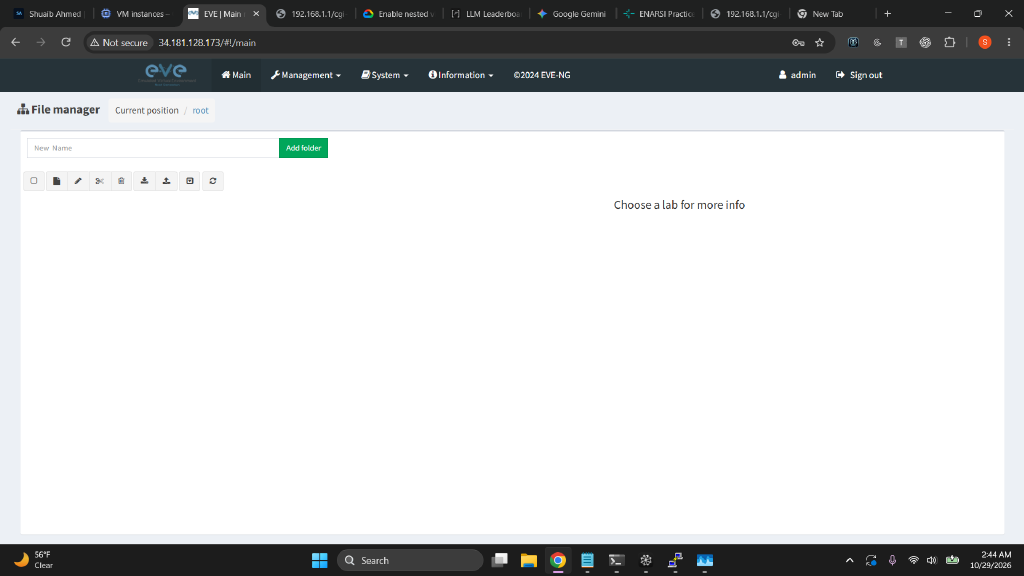This screenshot has width=1024, height=576.
Task: Open a new browser tab with plus
Action: pyautogui.click(x=888, y=14)
